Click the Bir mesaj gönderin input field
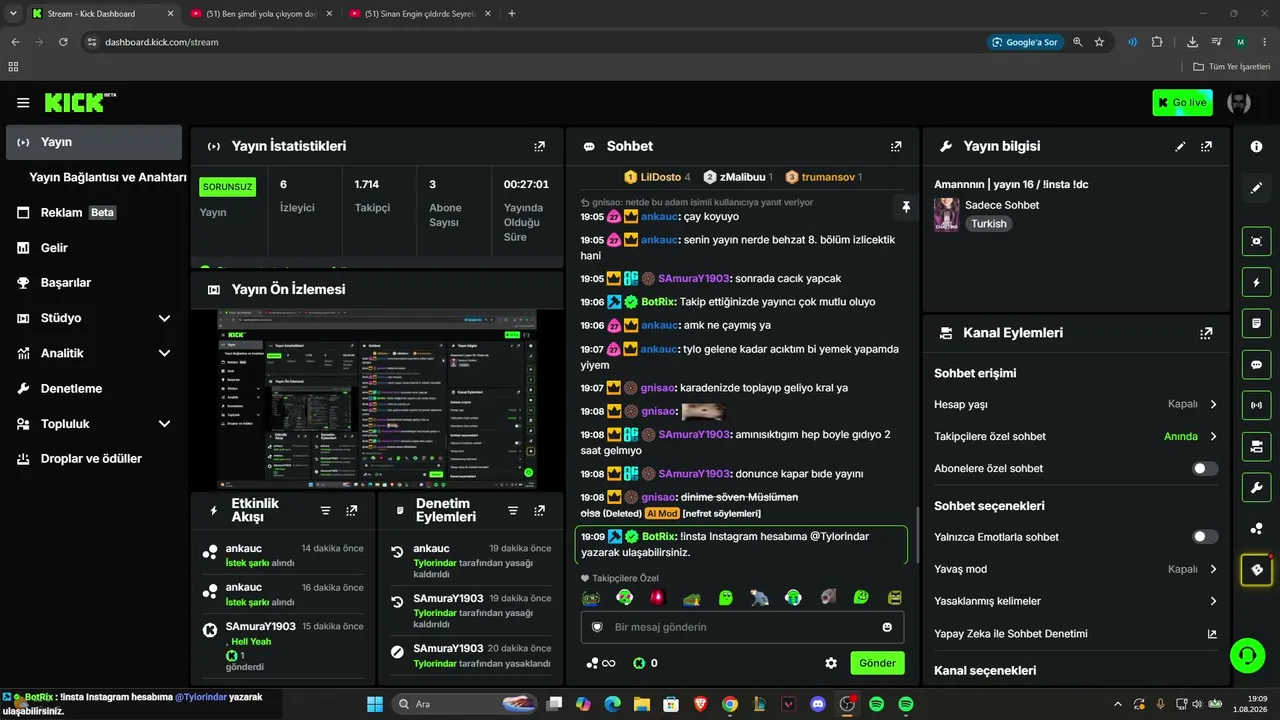 click(742, 627)
